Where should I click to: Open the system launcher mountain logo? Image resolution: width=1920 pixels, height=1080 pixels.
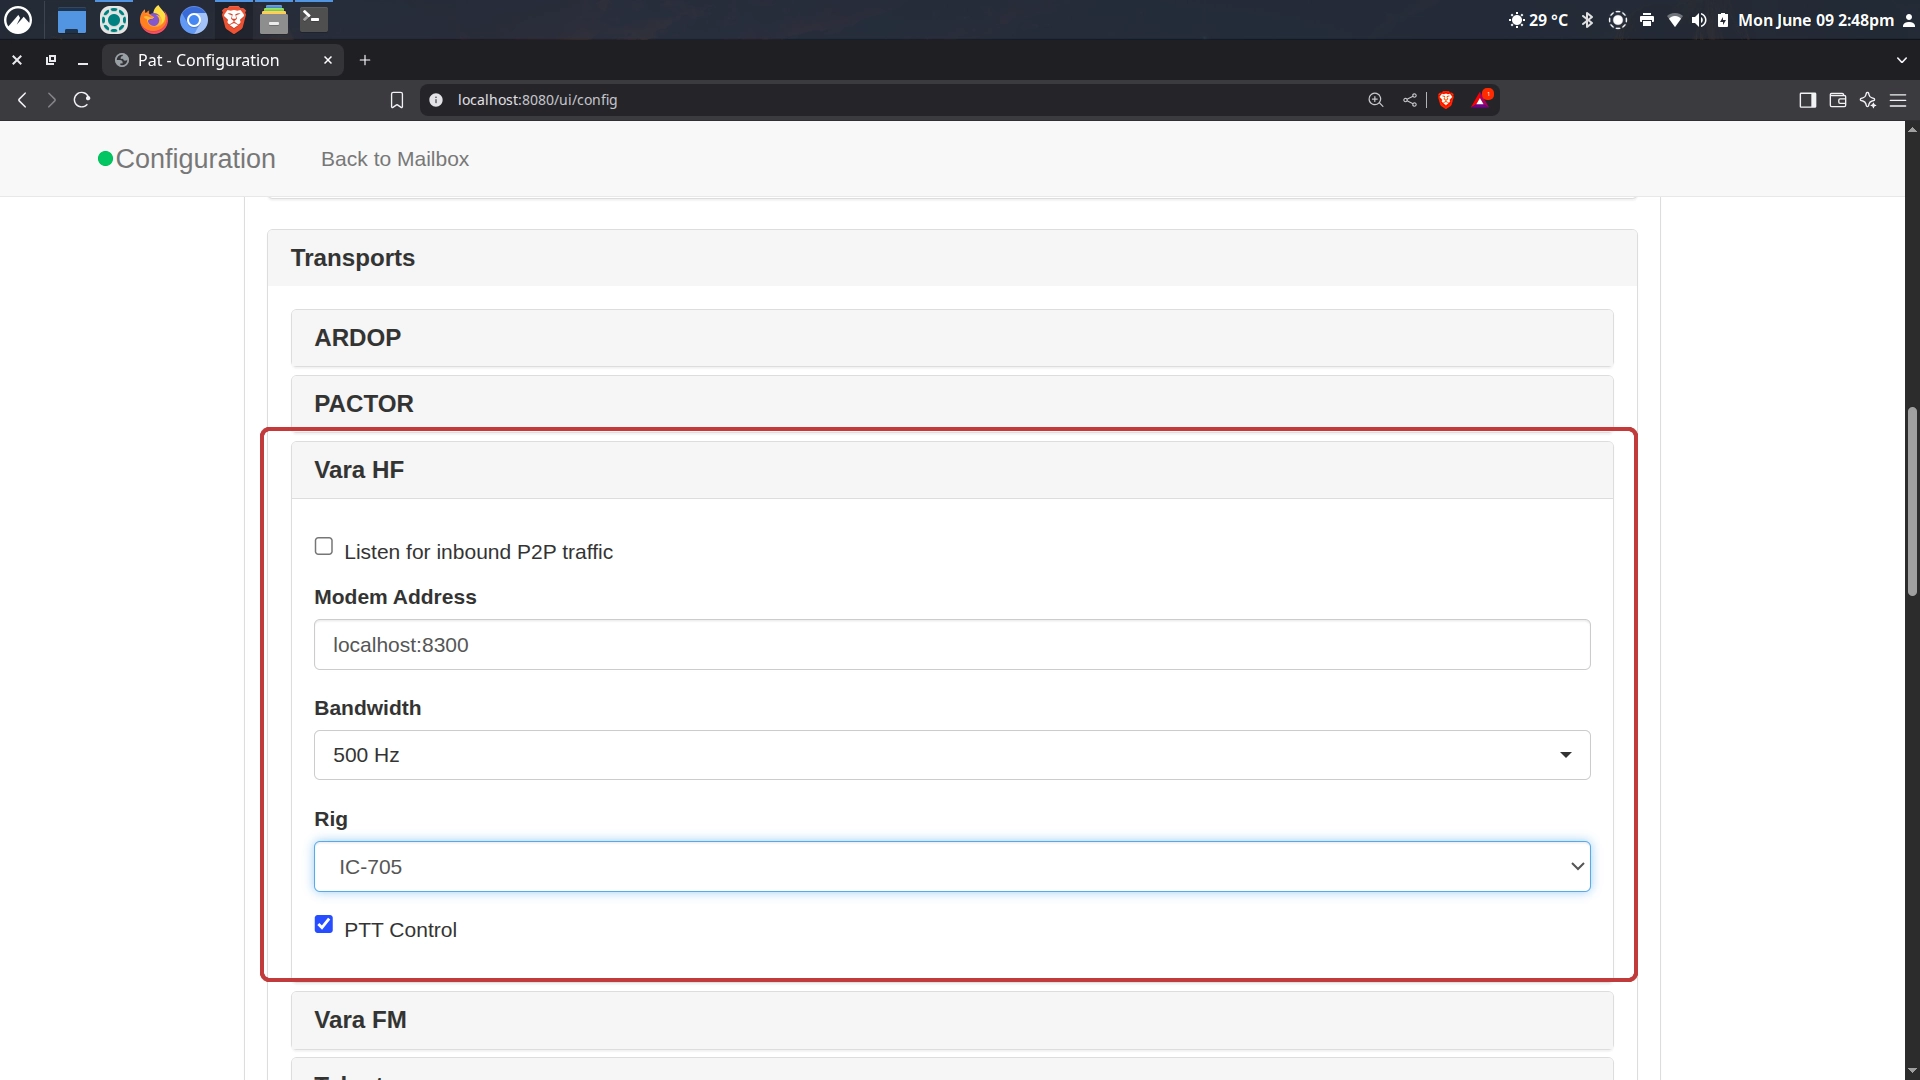click(19, 19)
